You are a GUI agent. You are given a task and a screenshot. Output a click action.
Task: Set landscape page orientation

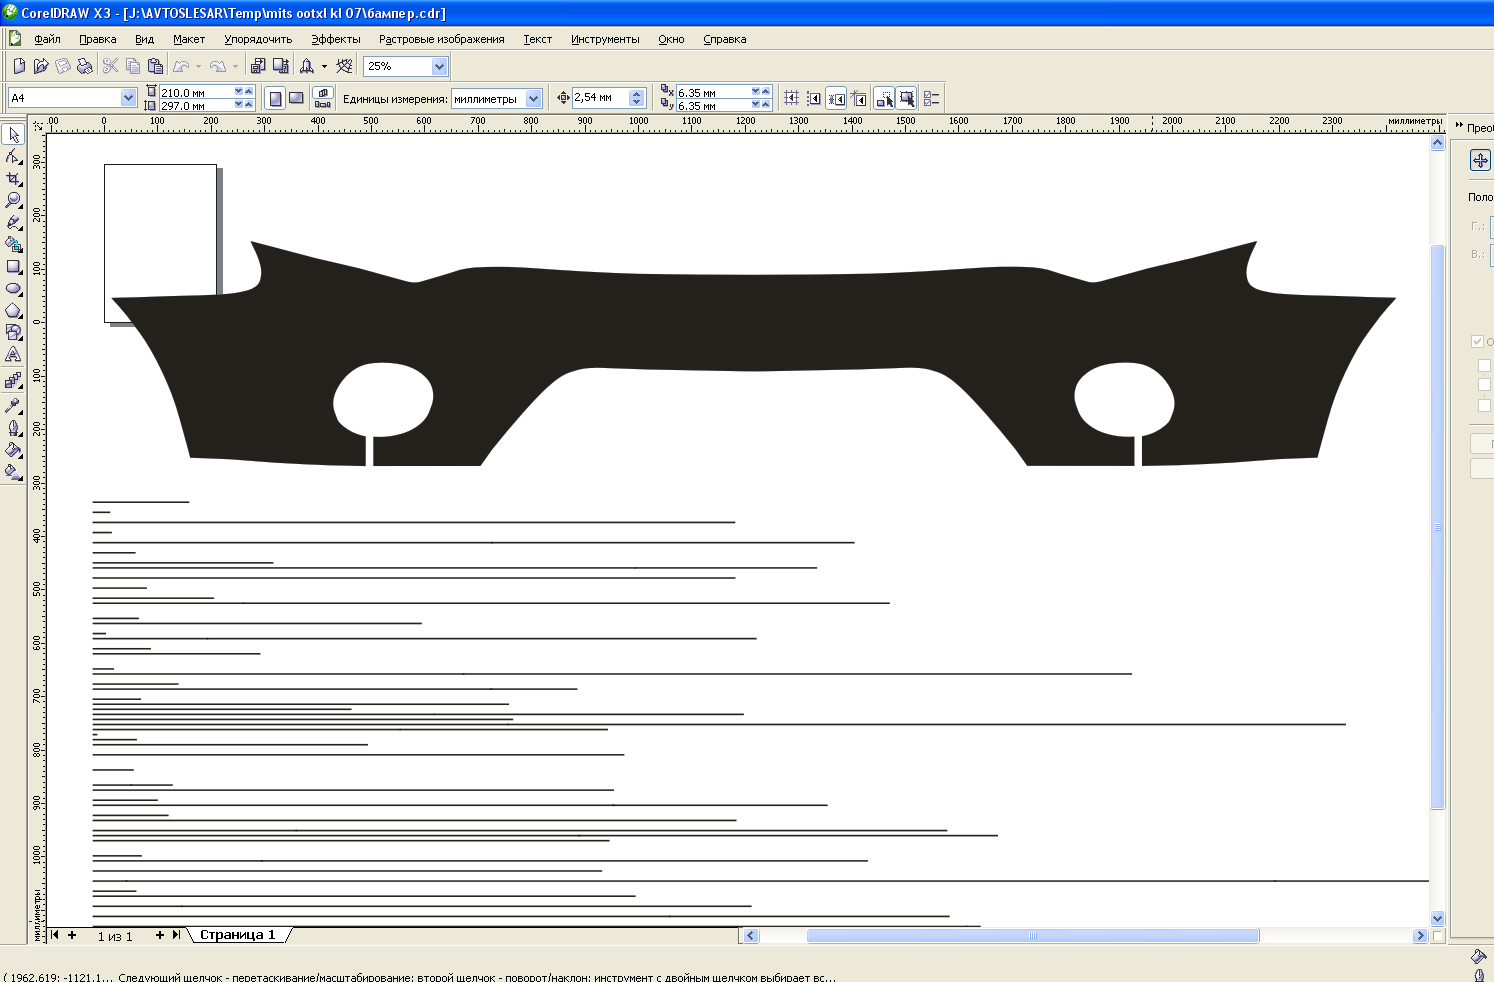pos(296,98)
